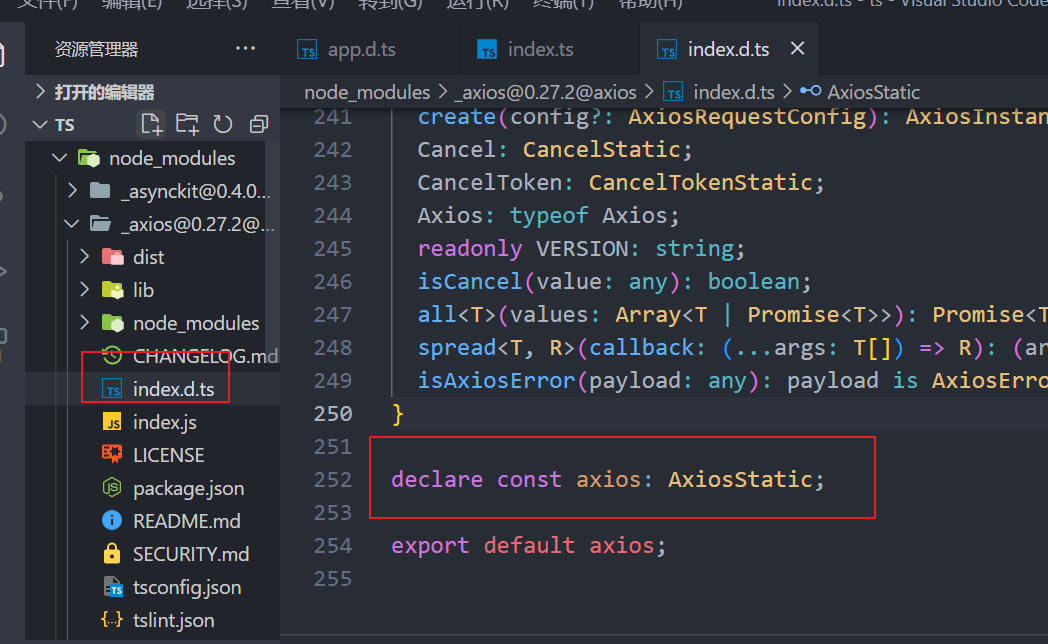Click line number 250 in gutter
The image size is (1048, 644).
tap(333, 414)
